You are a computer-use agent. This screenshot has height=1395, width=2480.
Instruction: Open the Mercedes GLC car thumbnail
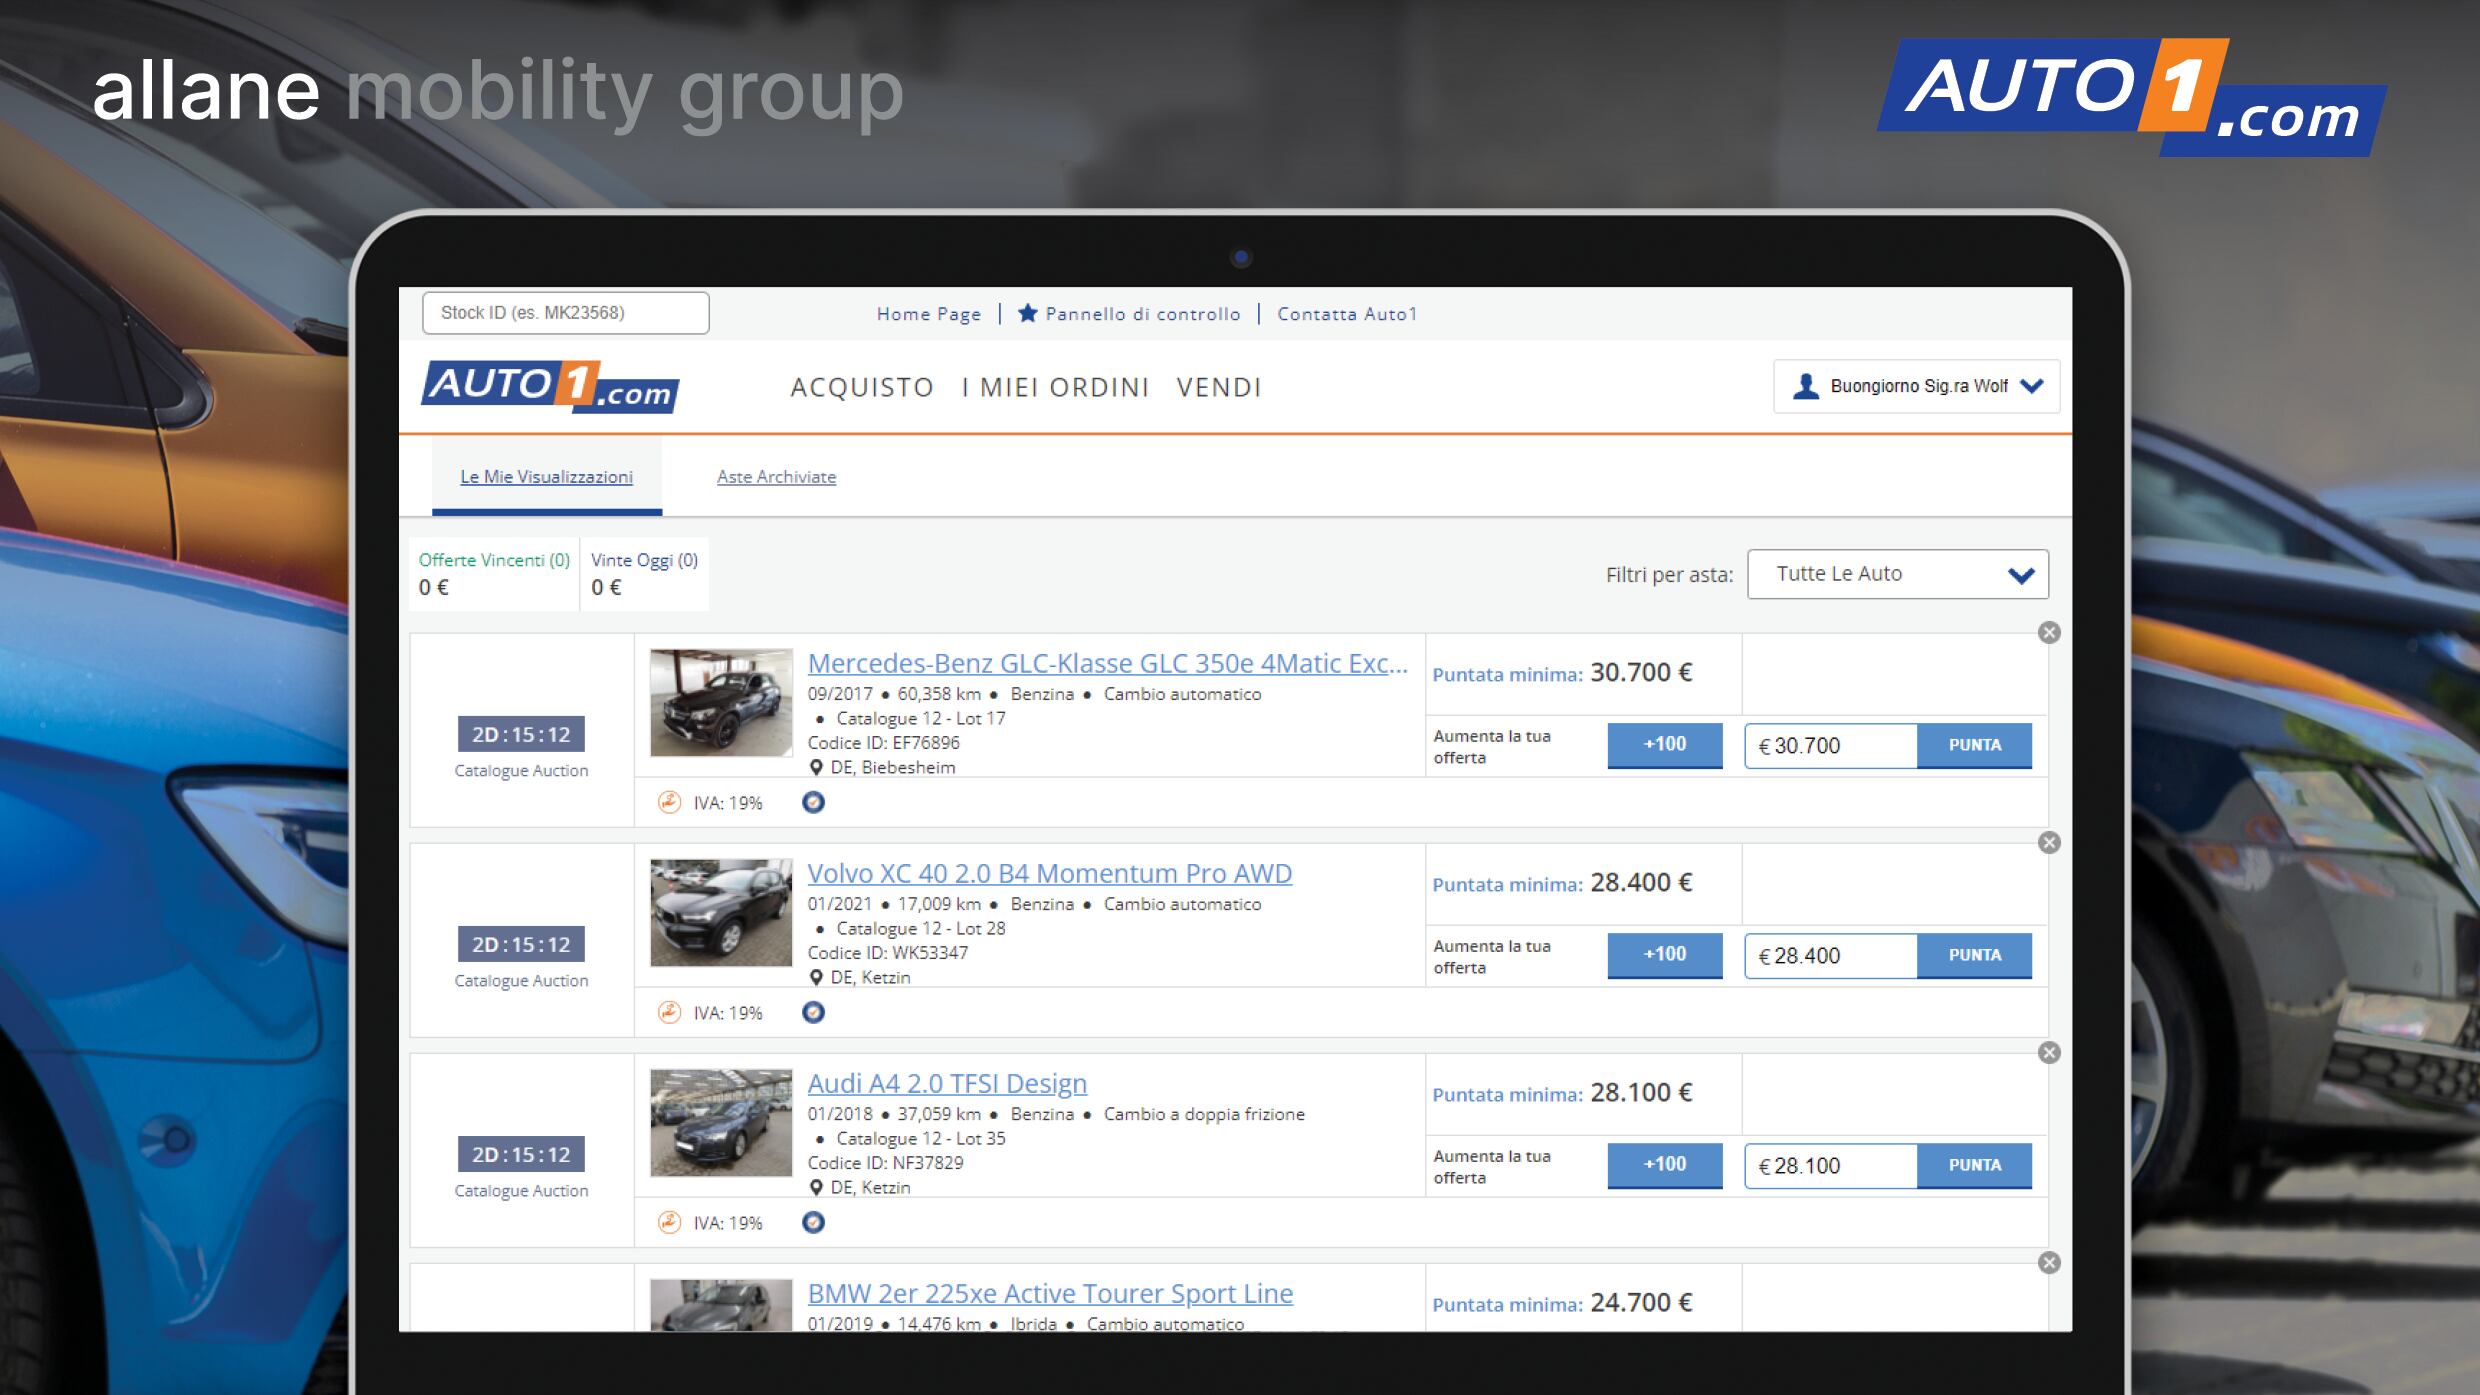721,702
